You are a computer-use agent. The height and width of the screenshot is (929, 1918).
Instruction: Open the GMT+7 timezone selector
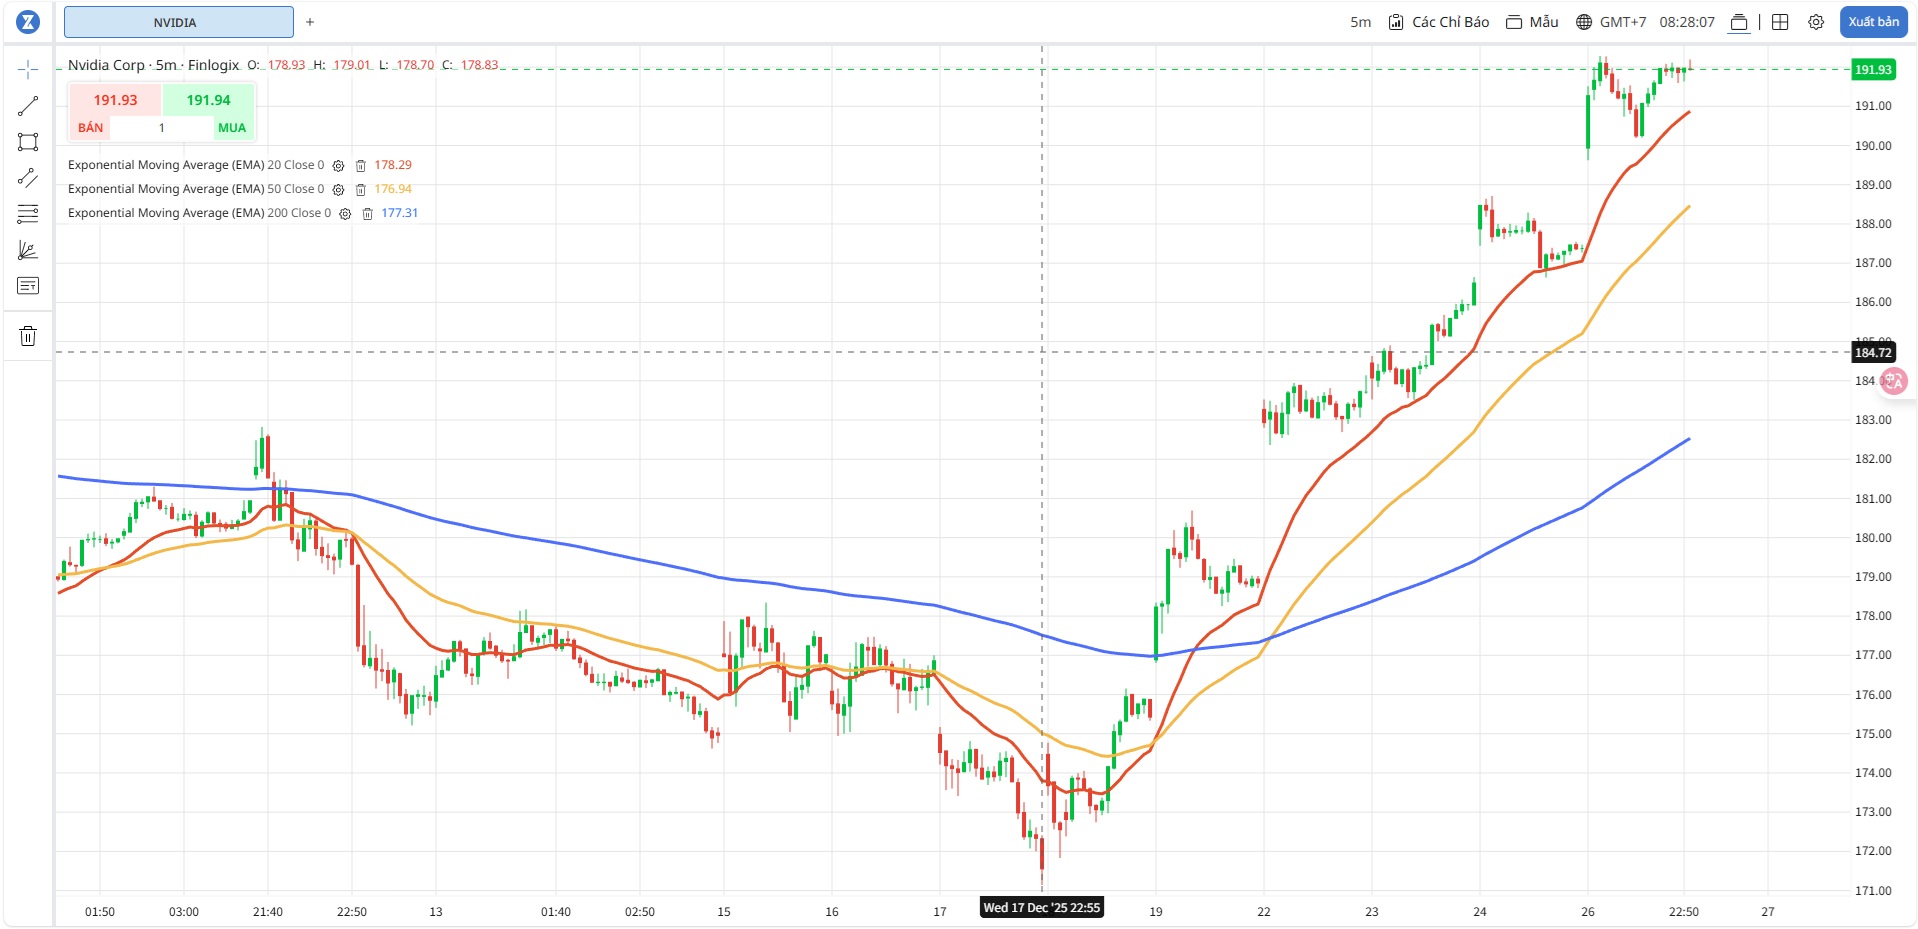[1610, 22]
